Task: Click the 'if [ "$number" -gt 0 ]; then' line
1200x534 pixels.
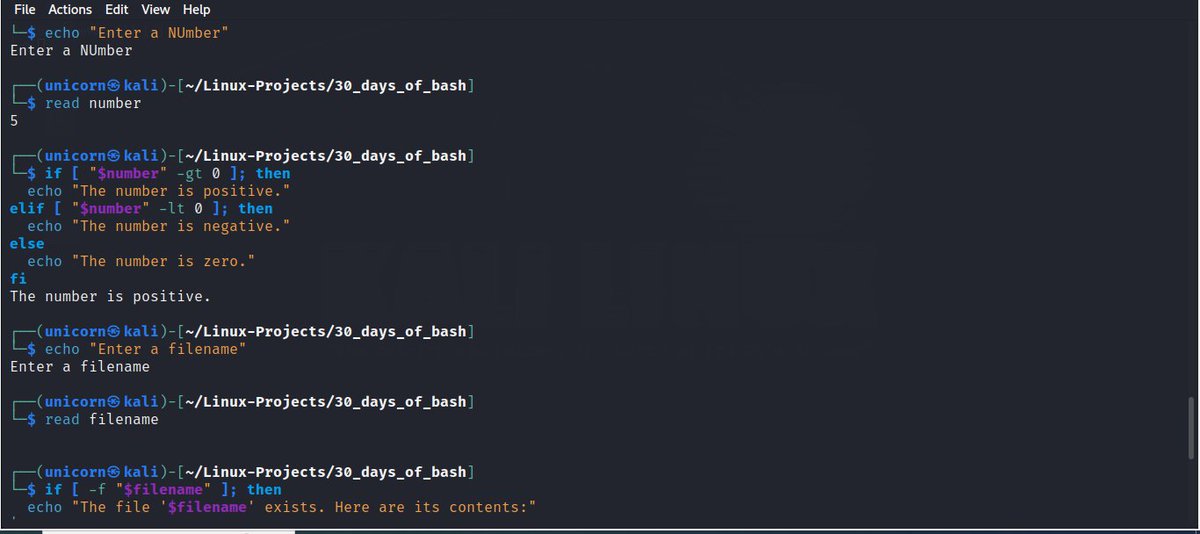Action: [168, 173]
